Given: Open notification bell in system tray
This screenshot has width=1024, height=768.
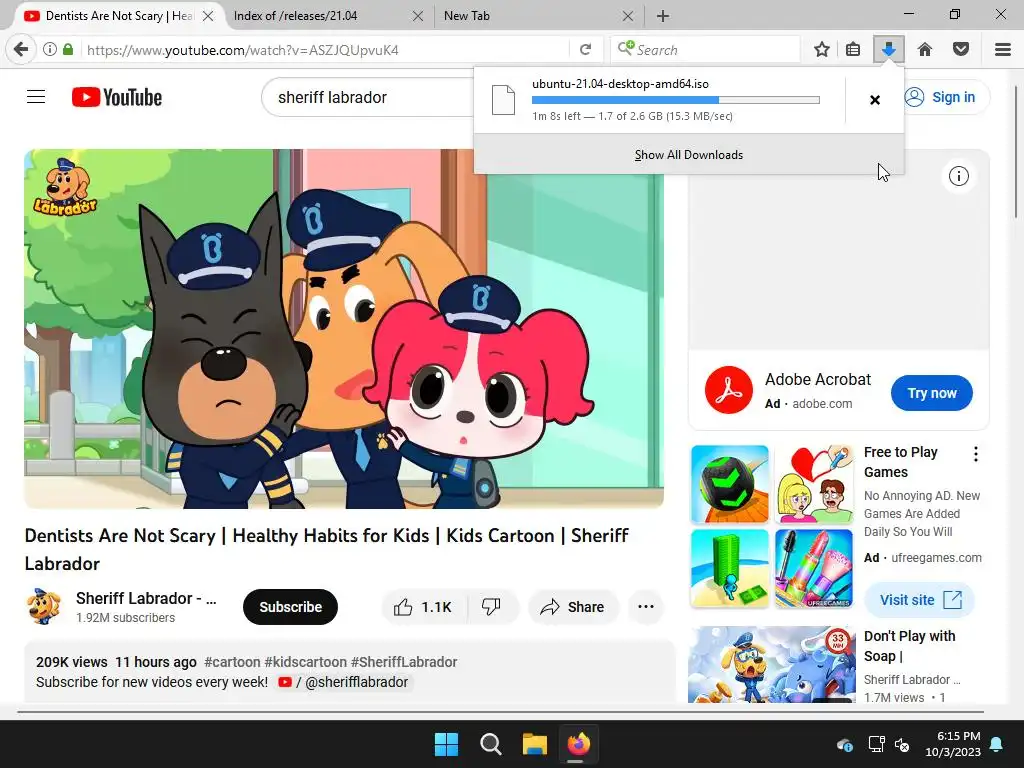Looking at the screenshot, I should [x=997, y=744].
